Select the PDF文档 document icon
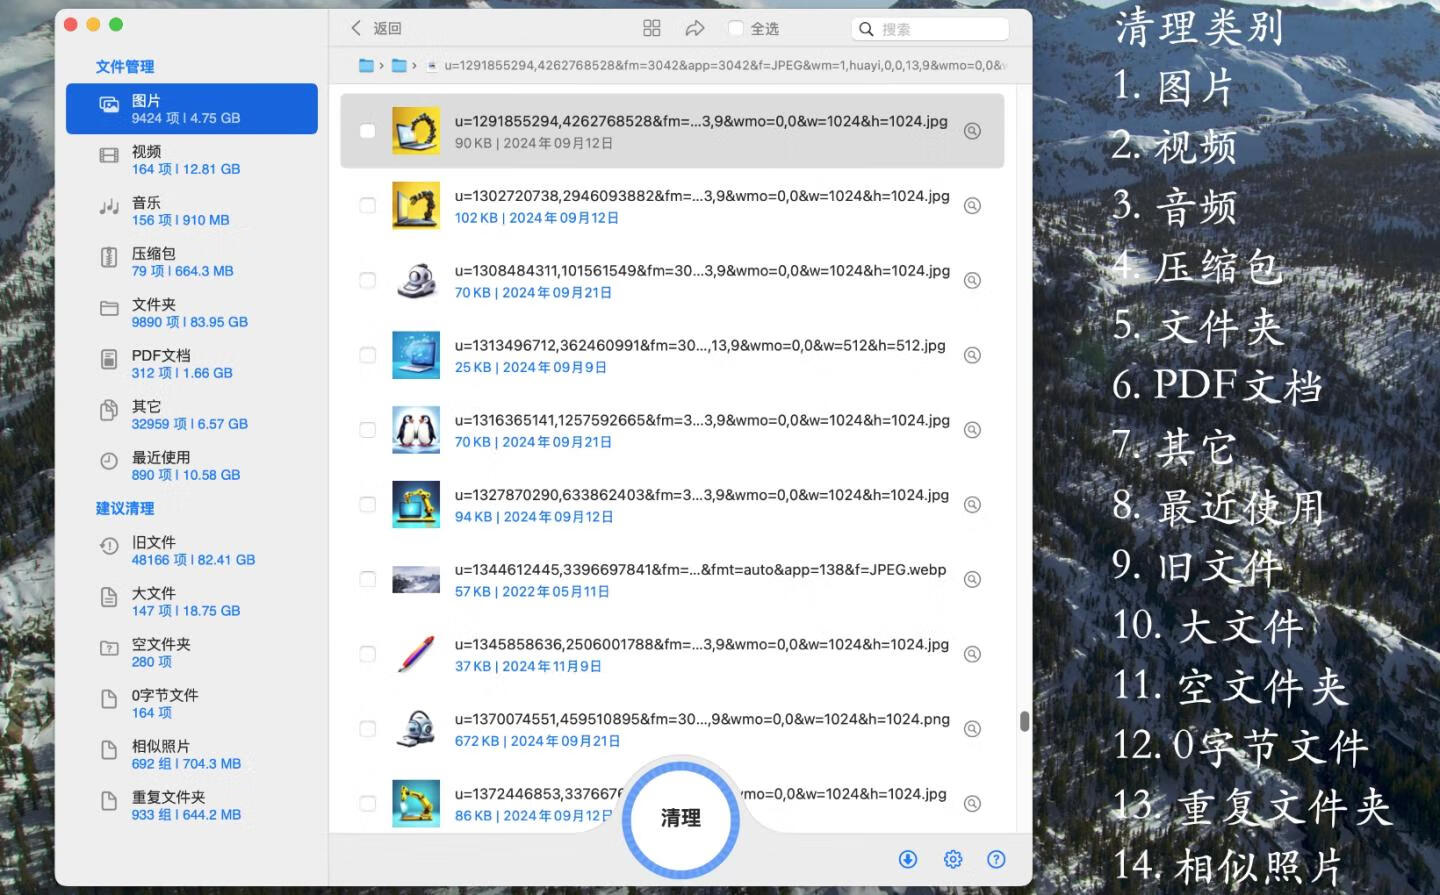Viewport: 1440px width, 895px height. [109, 359]
